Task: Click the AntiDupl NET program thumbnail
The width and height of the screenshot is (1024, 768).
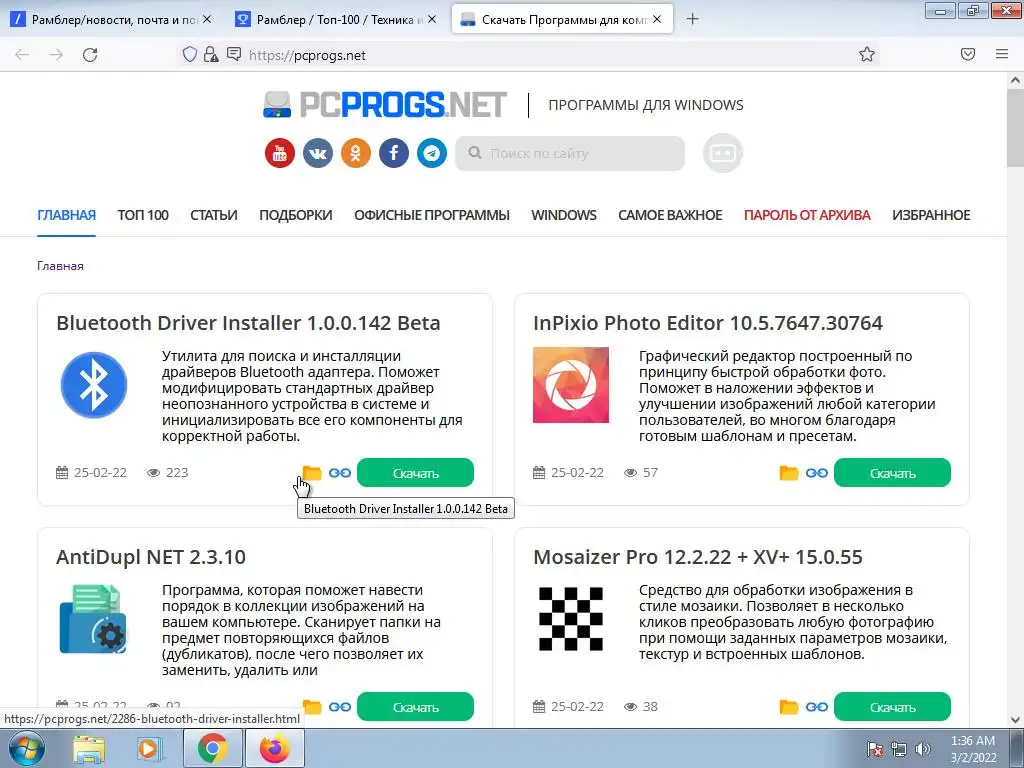Action: [x=93, y=619]
